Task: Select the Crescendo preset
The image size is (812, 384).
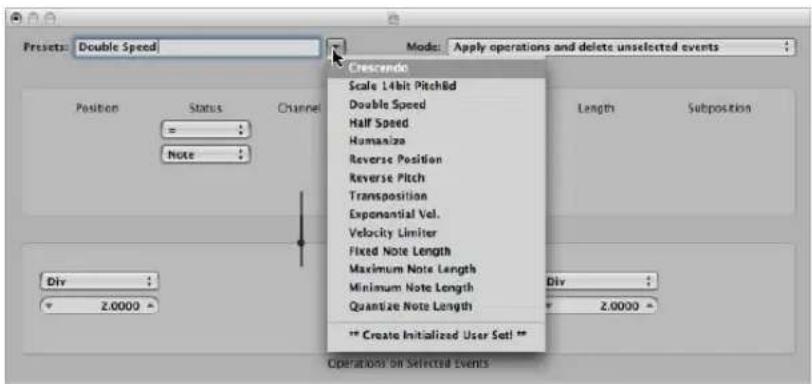Action: point(436,68)
